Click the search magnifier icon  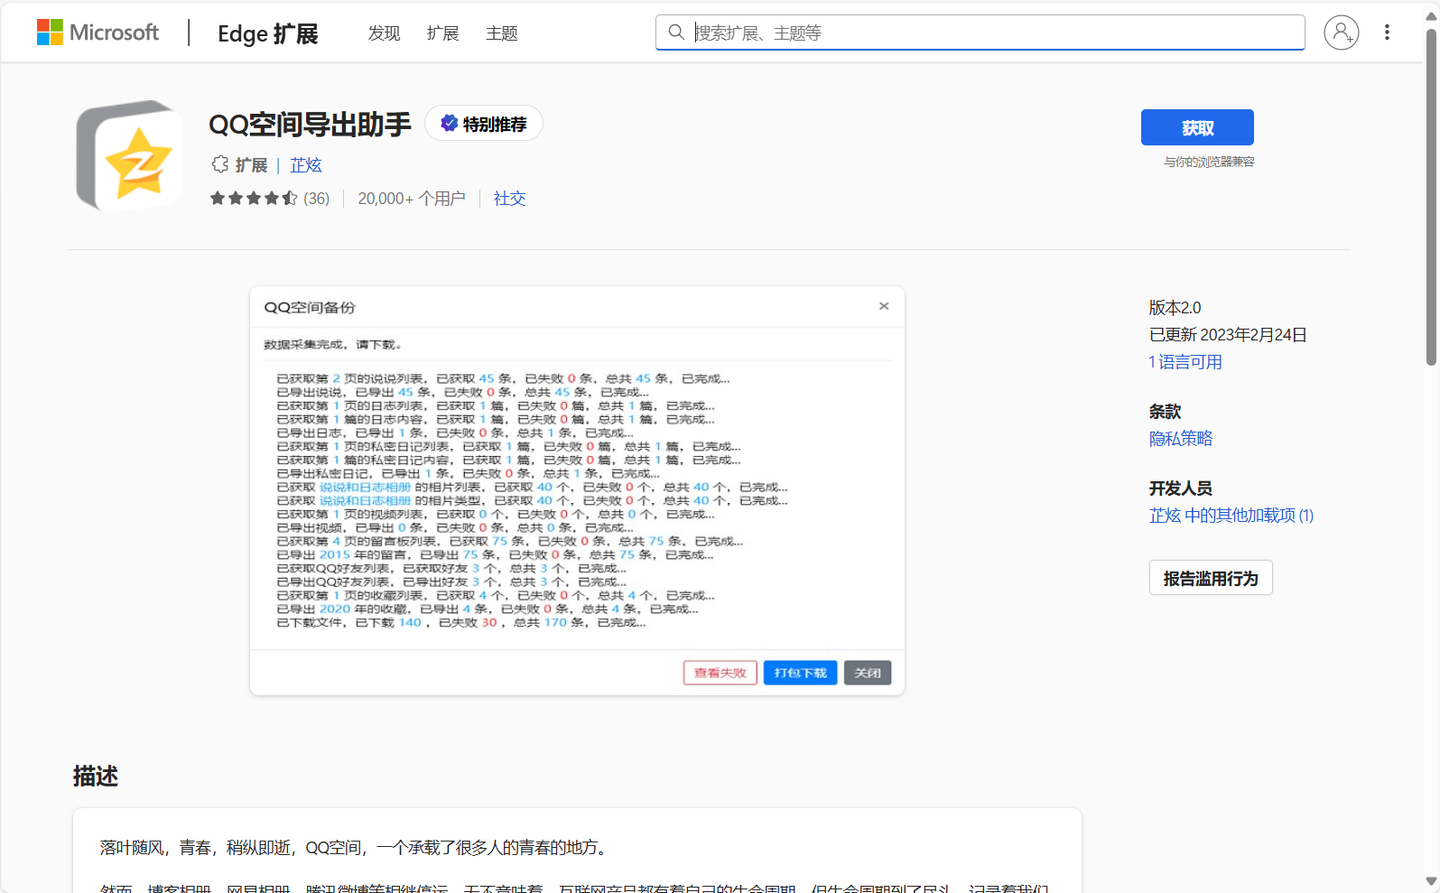coord(677,32)
